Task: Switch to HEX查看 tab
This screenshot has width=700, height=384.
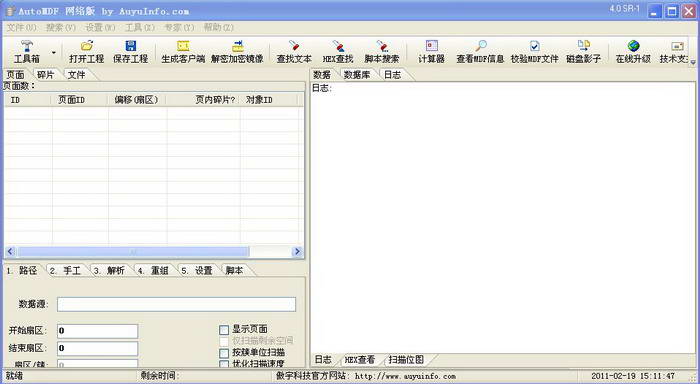Action: pyautogui.click(x=360, y=359)
